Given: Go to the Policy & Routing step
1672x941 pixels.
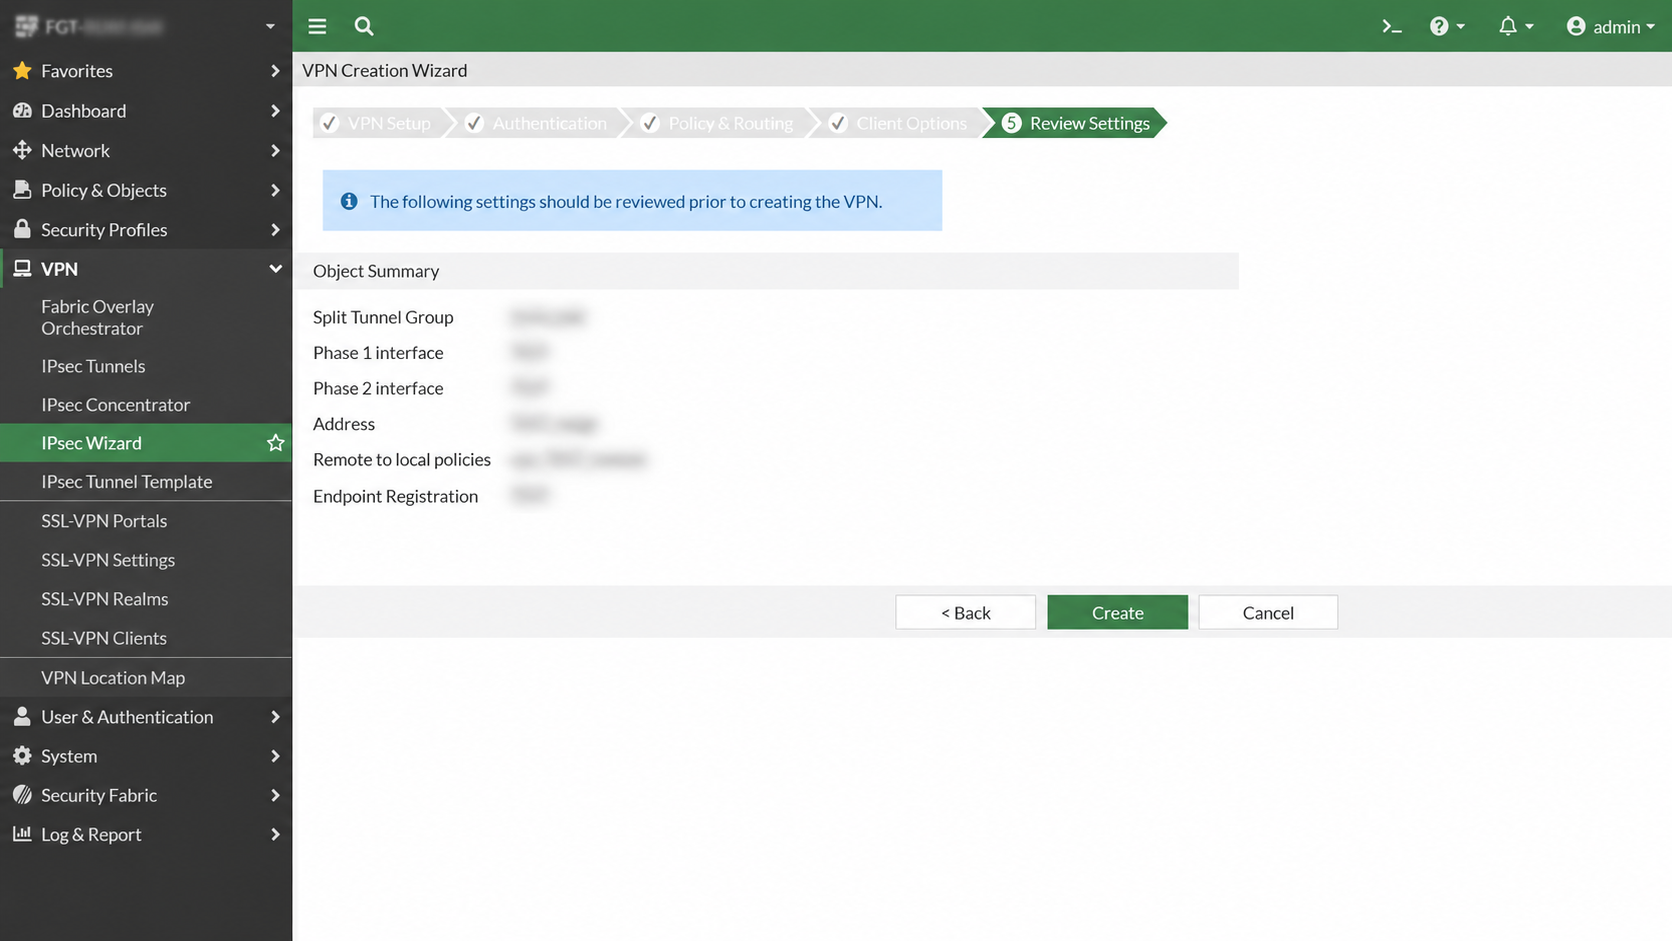Looking at the screenshot, I should click(718, 123).
